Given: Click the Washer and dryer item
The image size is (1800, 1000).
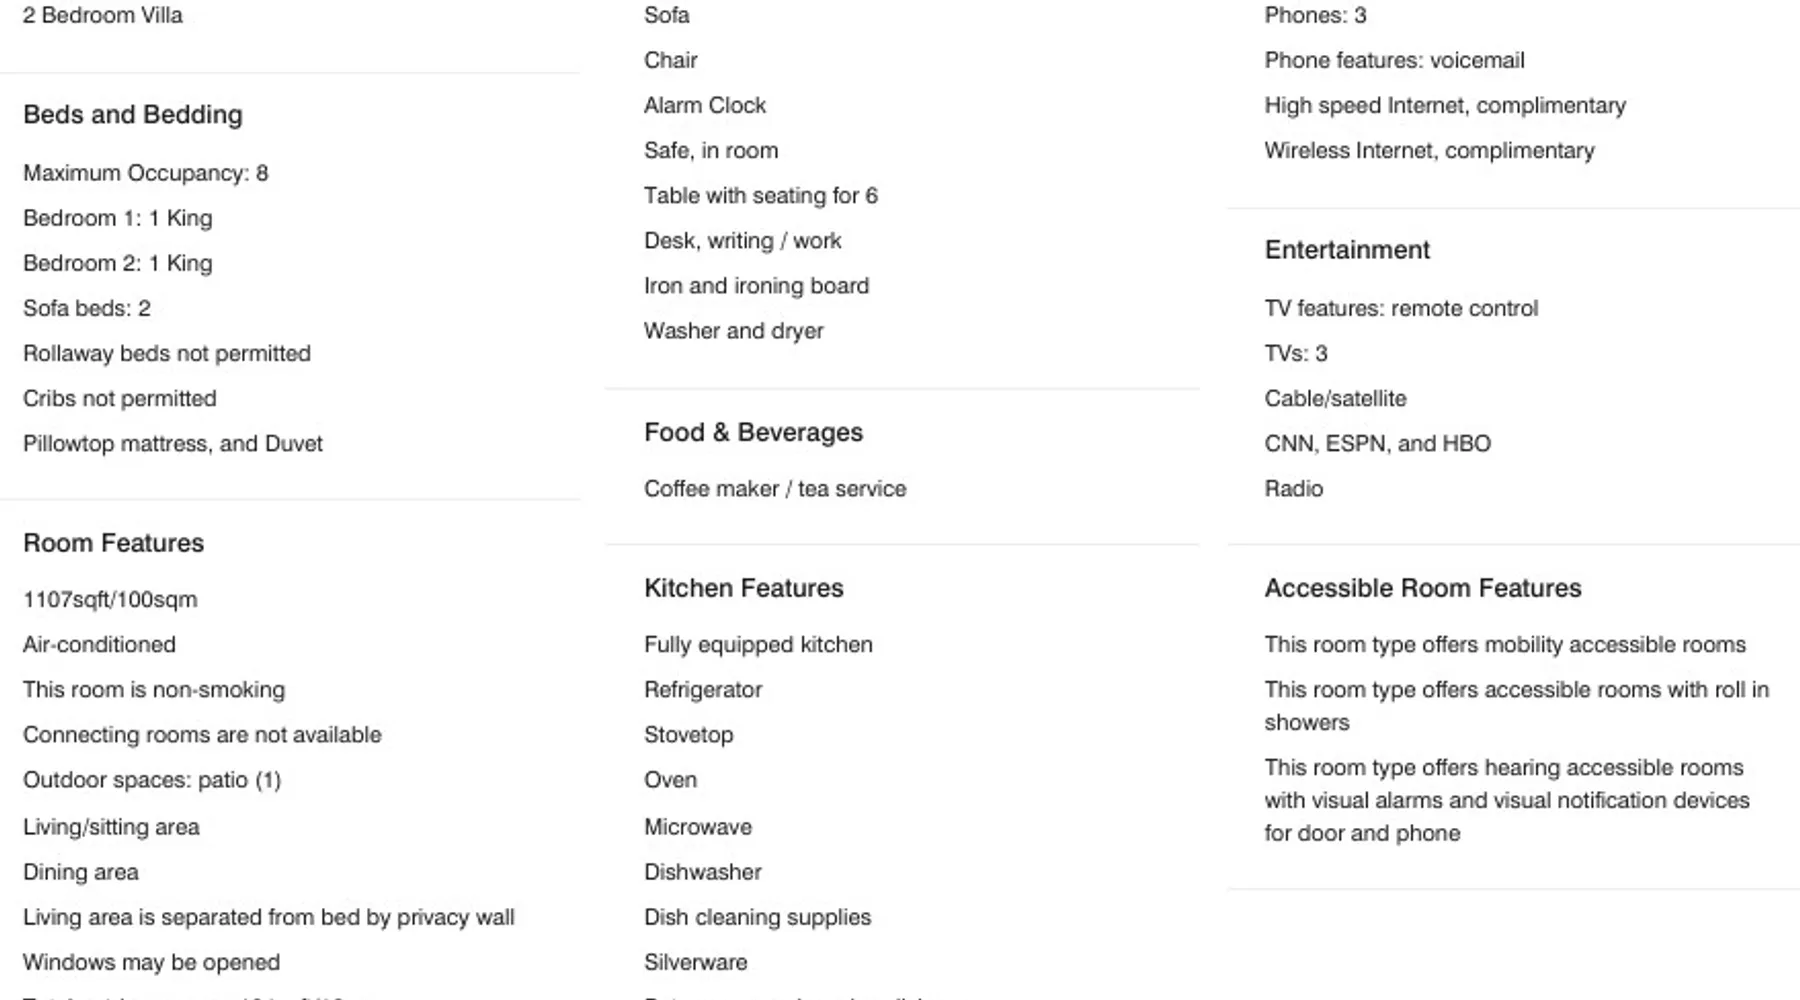Looking at the screenshot, I should [x=733, y=331].
